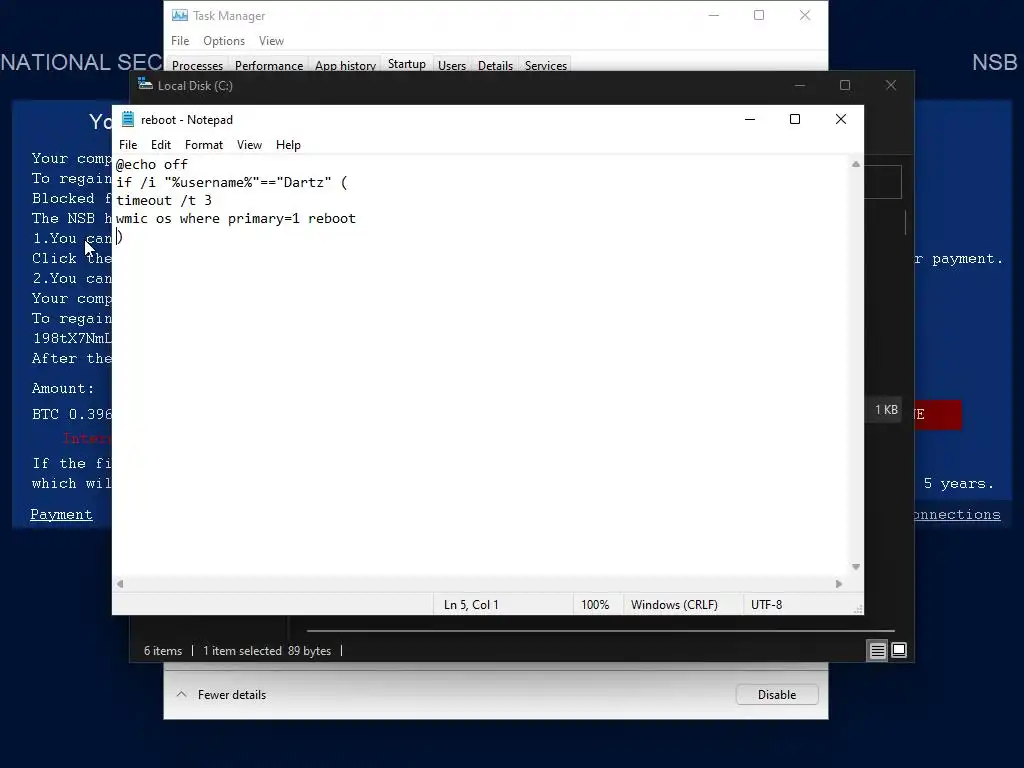The height and width of the screenshot is (768, 1024).
Task: Switch to Services tab in Task Manager
Action: 546,65
